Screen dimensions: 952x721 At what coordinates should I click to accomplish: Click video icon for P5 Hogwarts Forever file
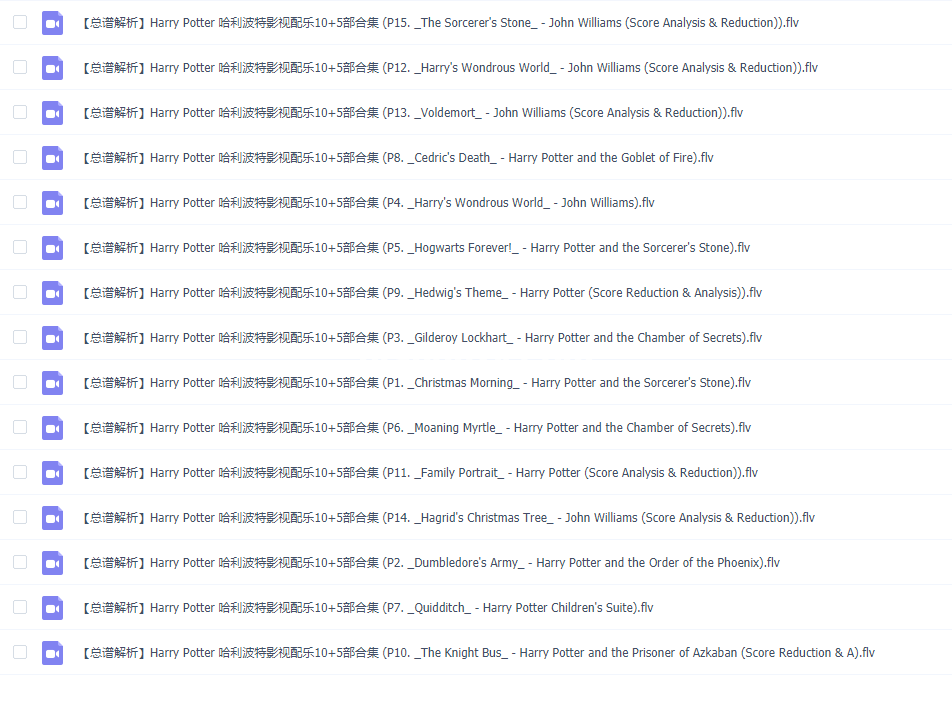pyautogui.click(x=52, y=248)
